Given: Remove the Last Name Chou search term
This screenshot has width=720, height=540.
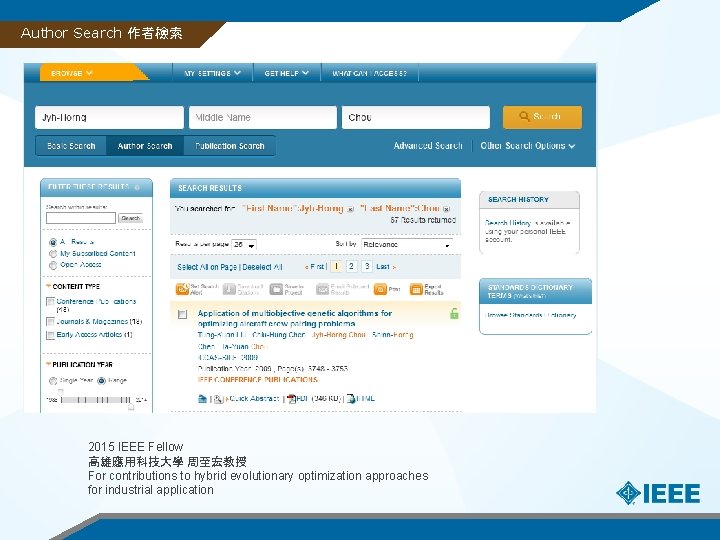Looking at the screenshot, I should (x=446, y=209).
